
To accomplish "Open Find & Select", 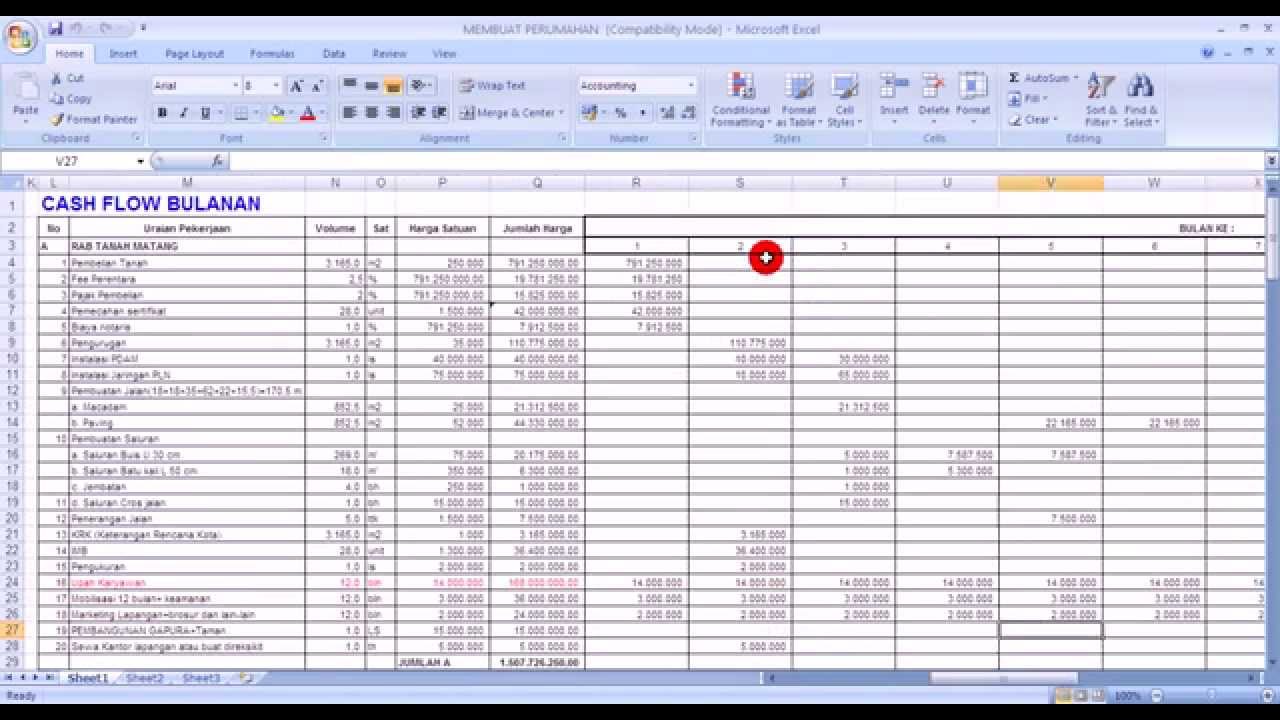I will click(1140, 100).
